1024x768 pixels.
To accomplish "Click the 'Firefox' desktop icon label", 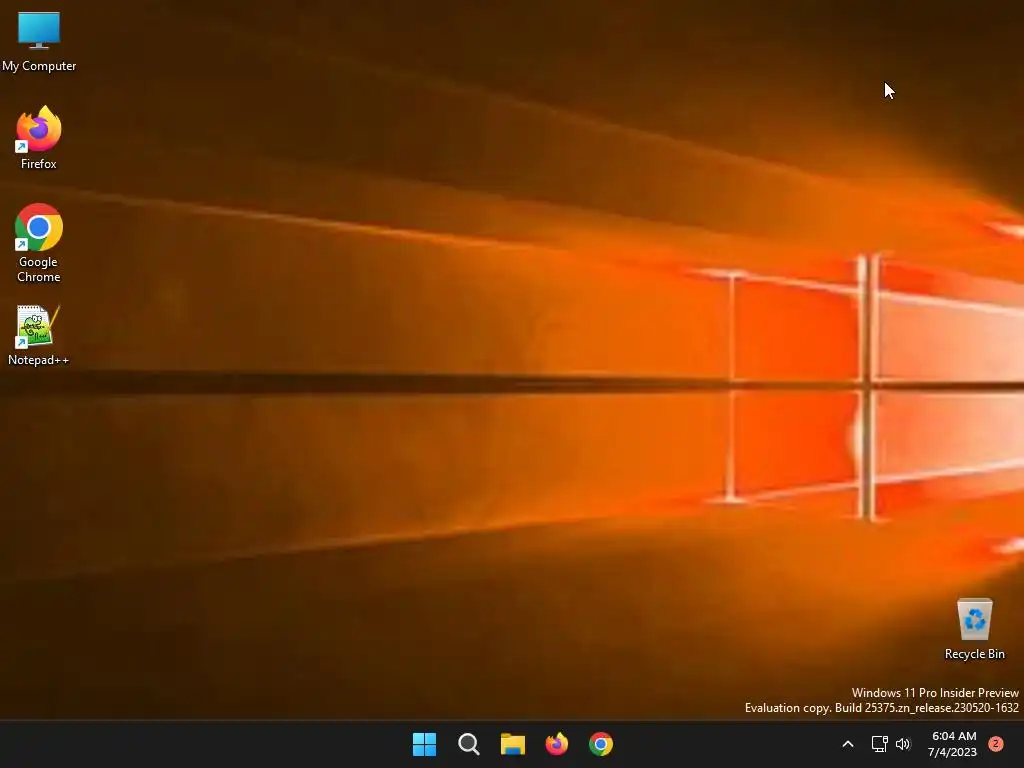I will pos(39,164).
